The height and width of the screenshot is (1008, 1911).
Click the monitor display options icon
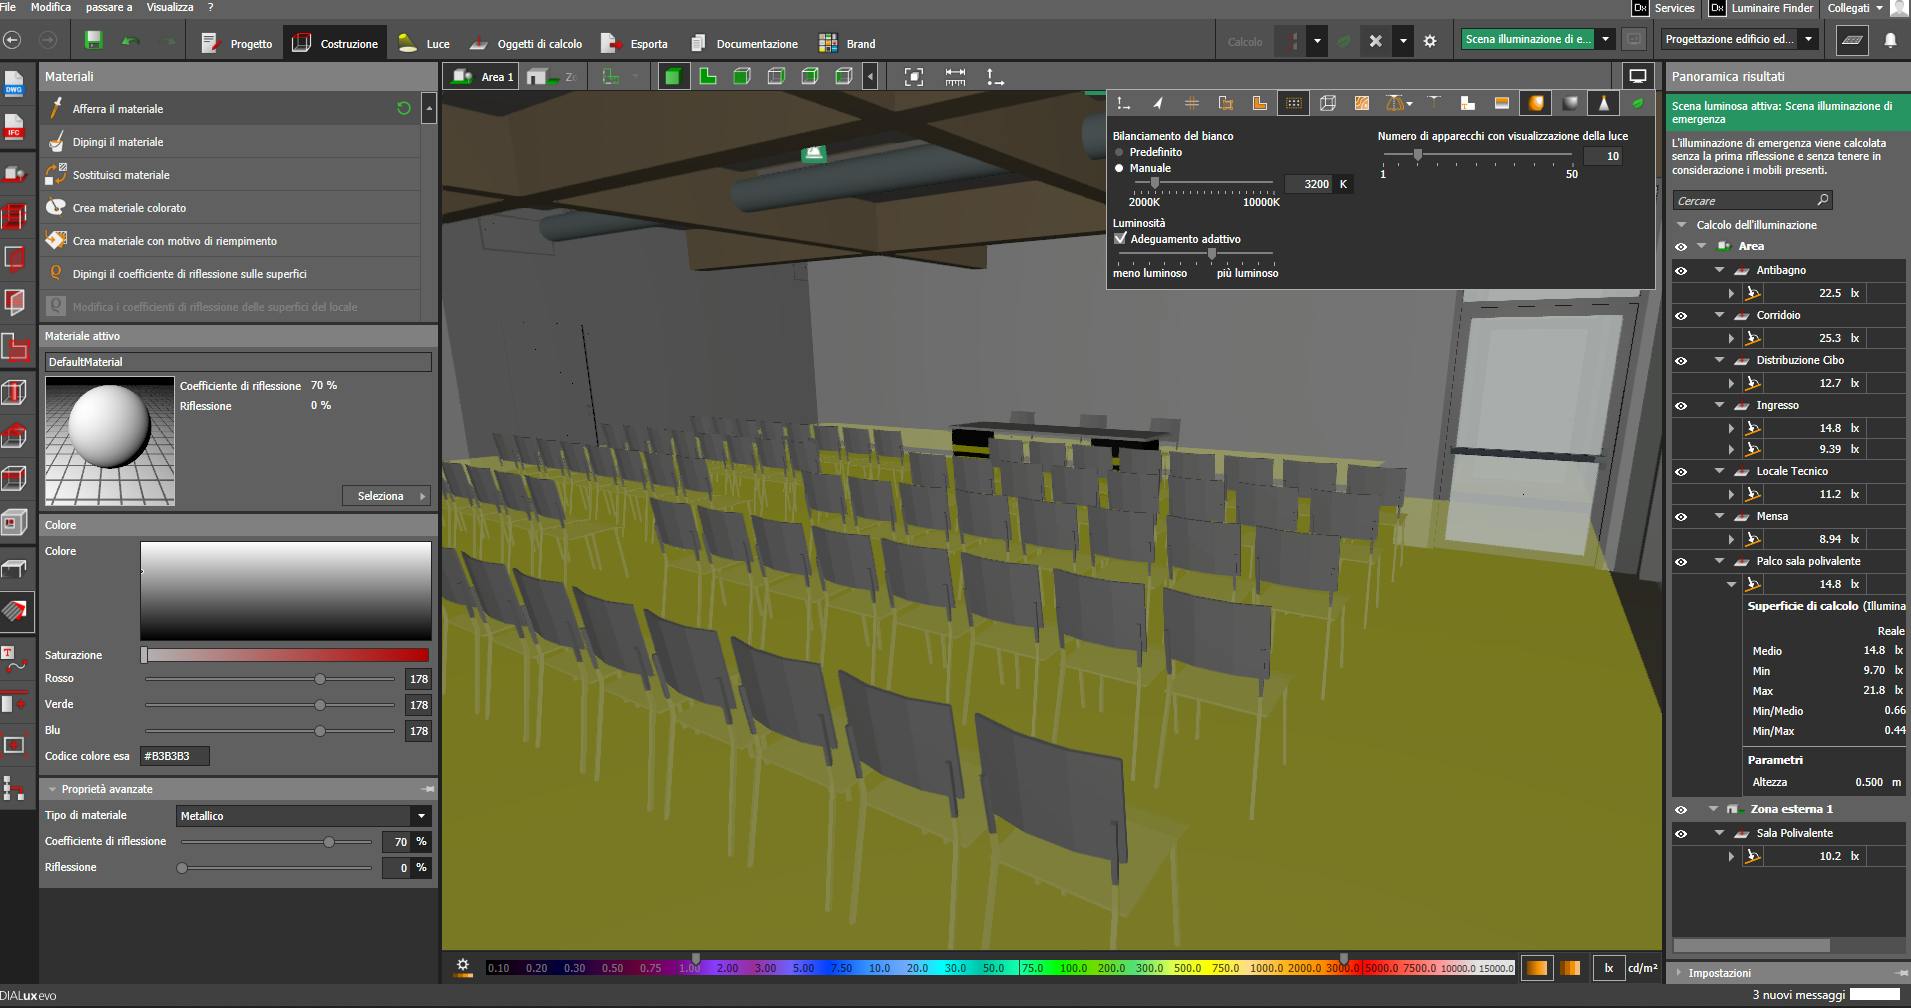[1637, 77]
